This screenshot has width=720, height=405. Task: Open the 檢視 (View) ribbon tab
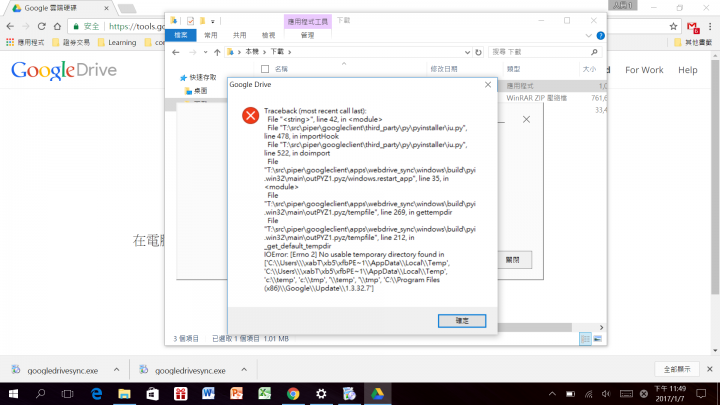[268, 35]
